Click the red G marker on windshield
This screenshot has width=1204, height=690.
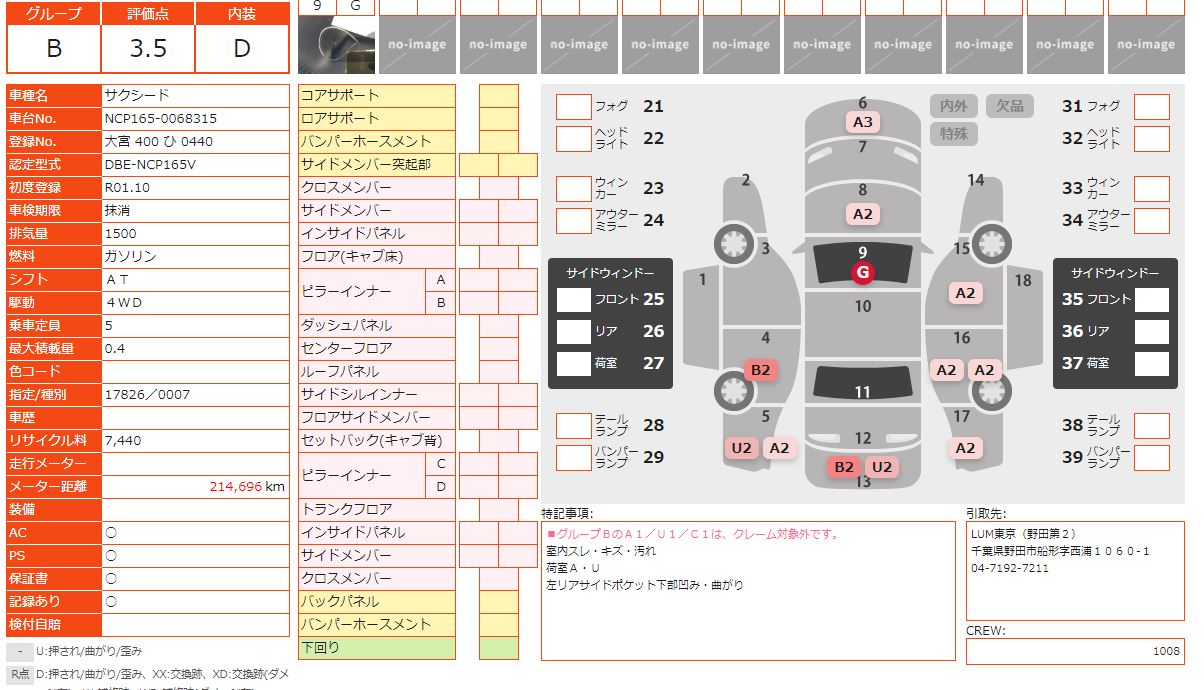coord(862,272)
